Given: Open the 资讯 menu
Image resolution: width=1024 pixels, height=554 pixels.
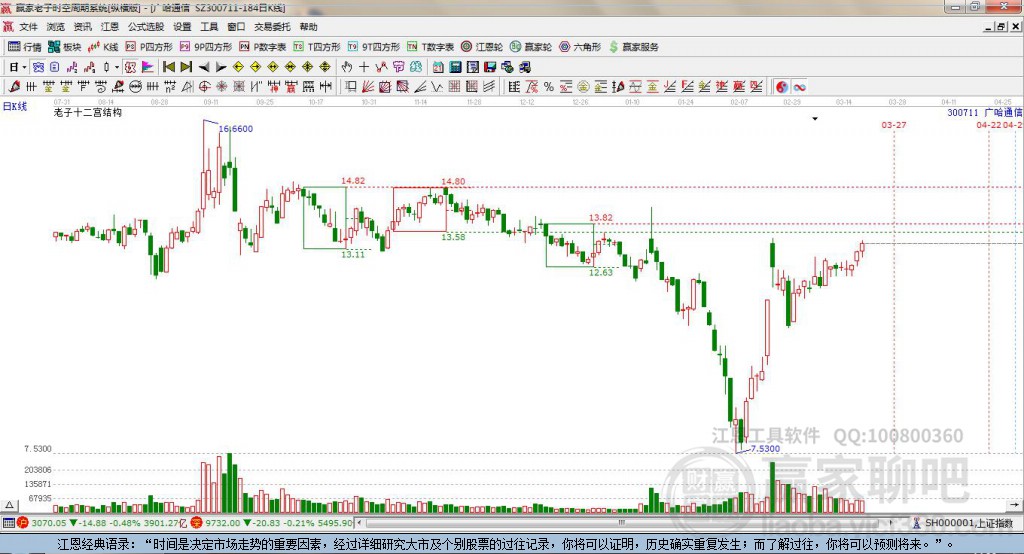Looking at the screenshot, I should point(83,27).
